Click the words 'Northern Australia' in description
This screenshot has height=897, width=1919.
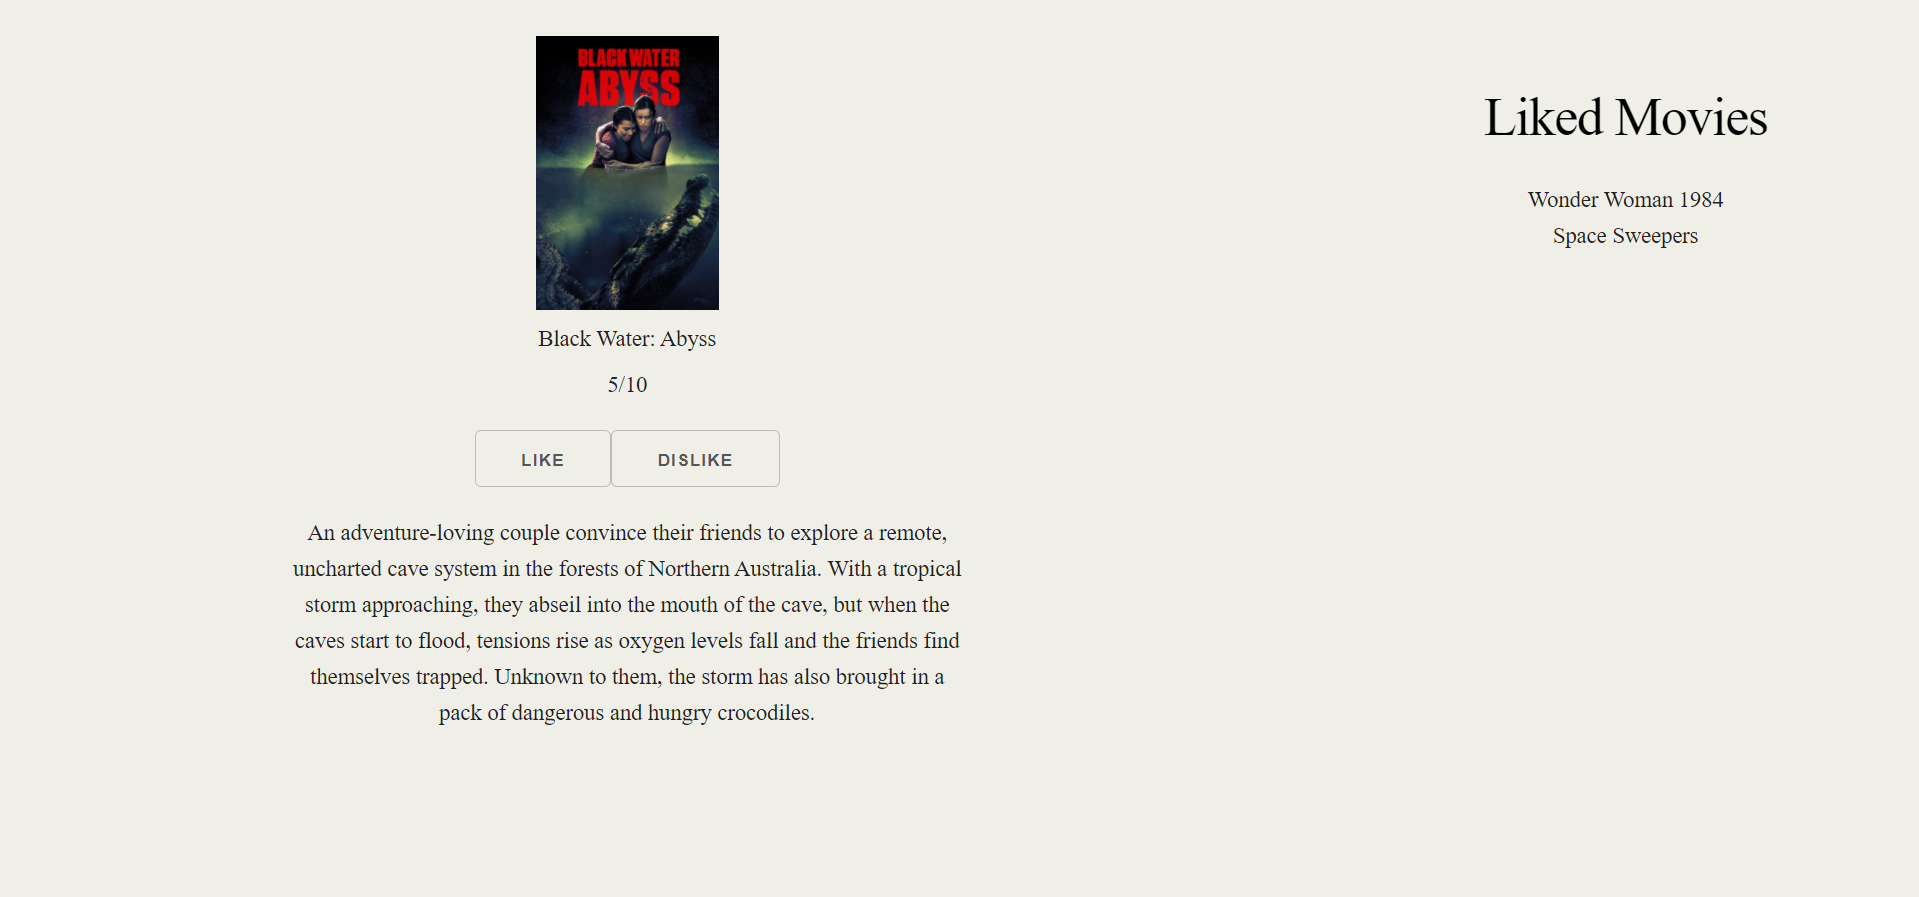pos(733,569)
